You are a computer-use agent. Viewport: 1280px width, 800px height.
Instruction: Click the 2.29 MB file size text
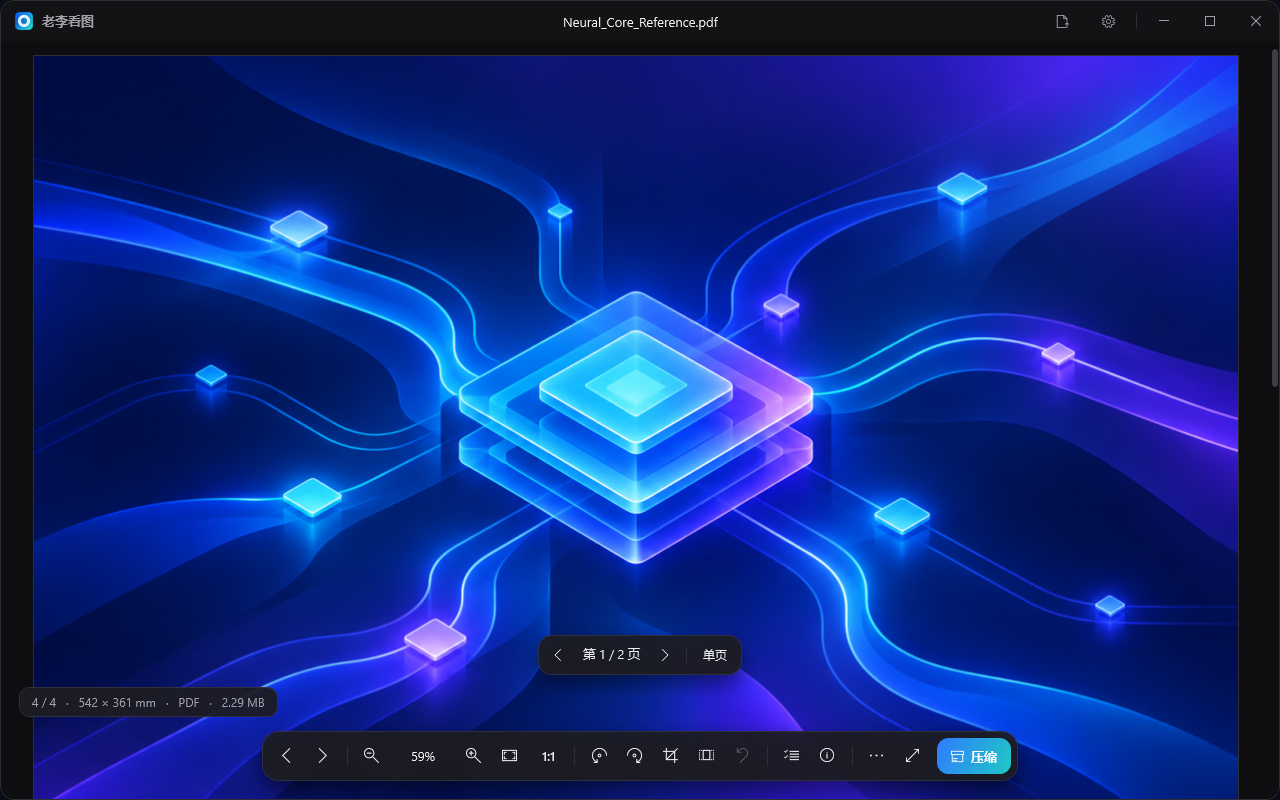243,703
